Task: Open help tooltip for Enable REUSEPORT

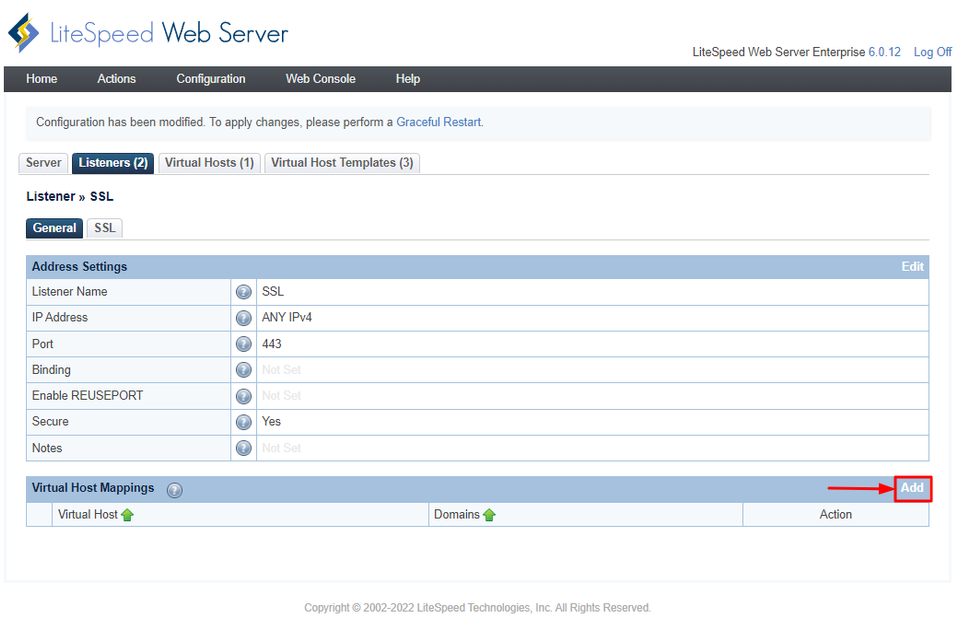Action: pyautogui.click(x=243, y=395)
